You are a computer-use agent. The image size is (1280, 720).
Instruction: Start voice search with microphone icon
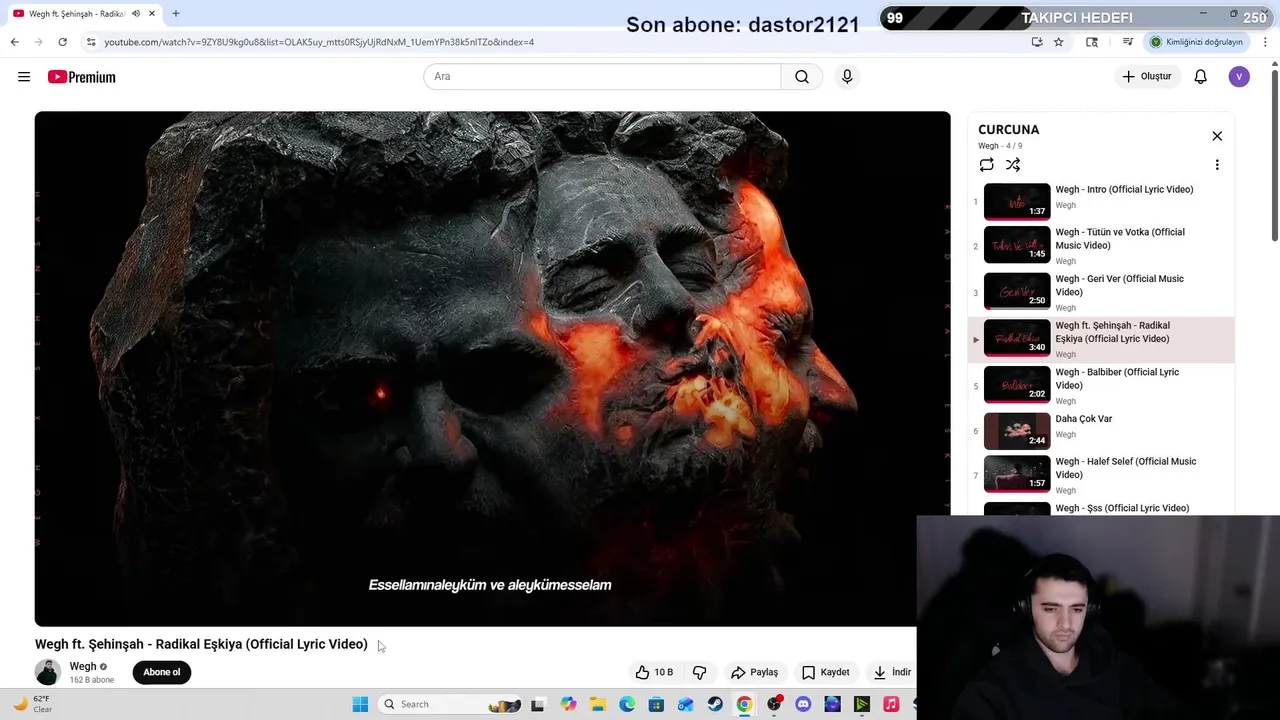(847, 77)
